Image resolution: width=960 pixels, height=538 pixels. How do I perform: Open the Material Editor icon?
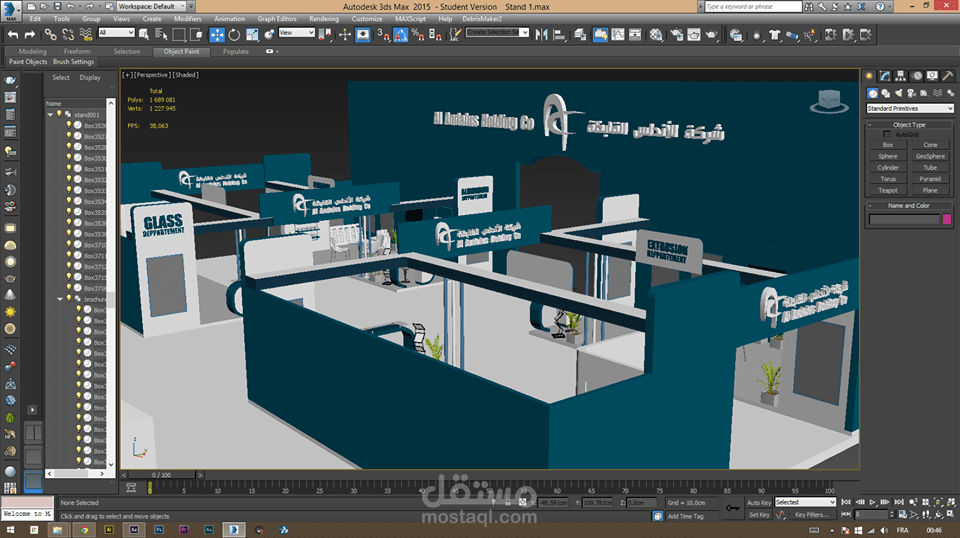pyautogui.click(x=656, y=35)
